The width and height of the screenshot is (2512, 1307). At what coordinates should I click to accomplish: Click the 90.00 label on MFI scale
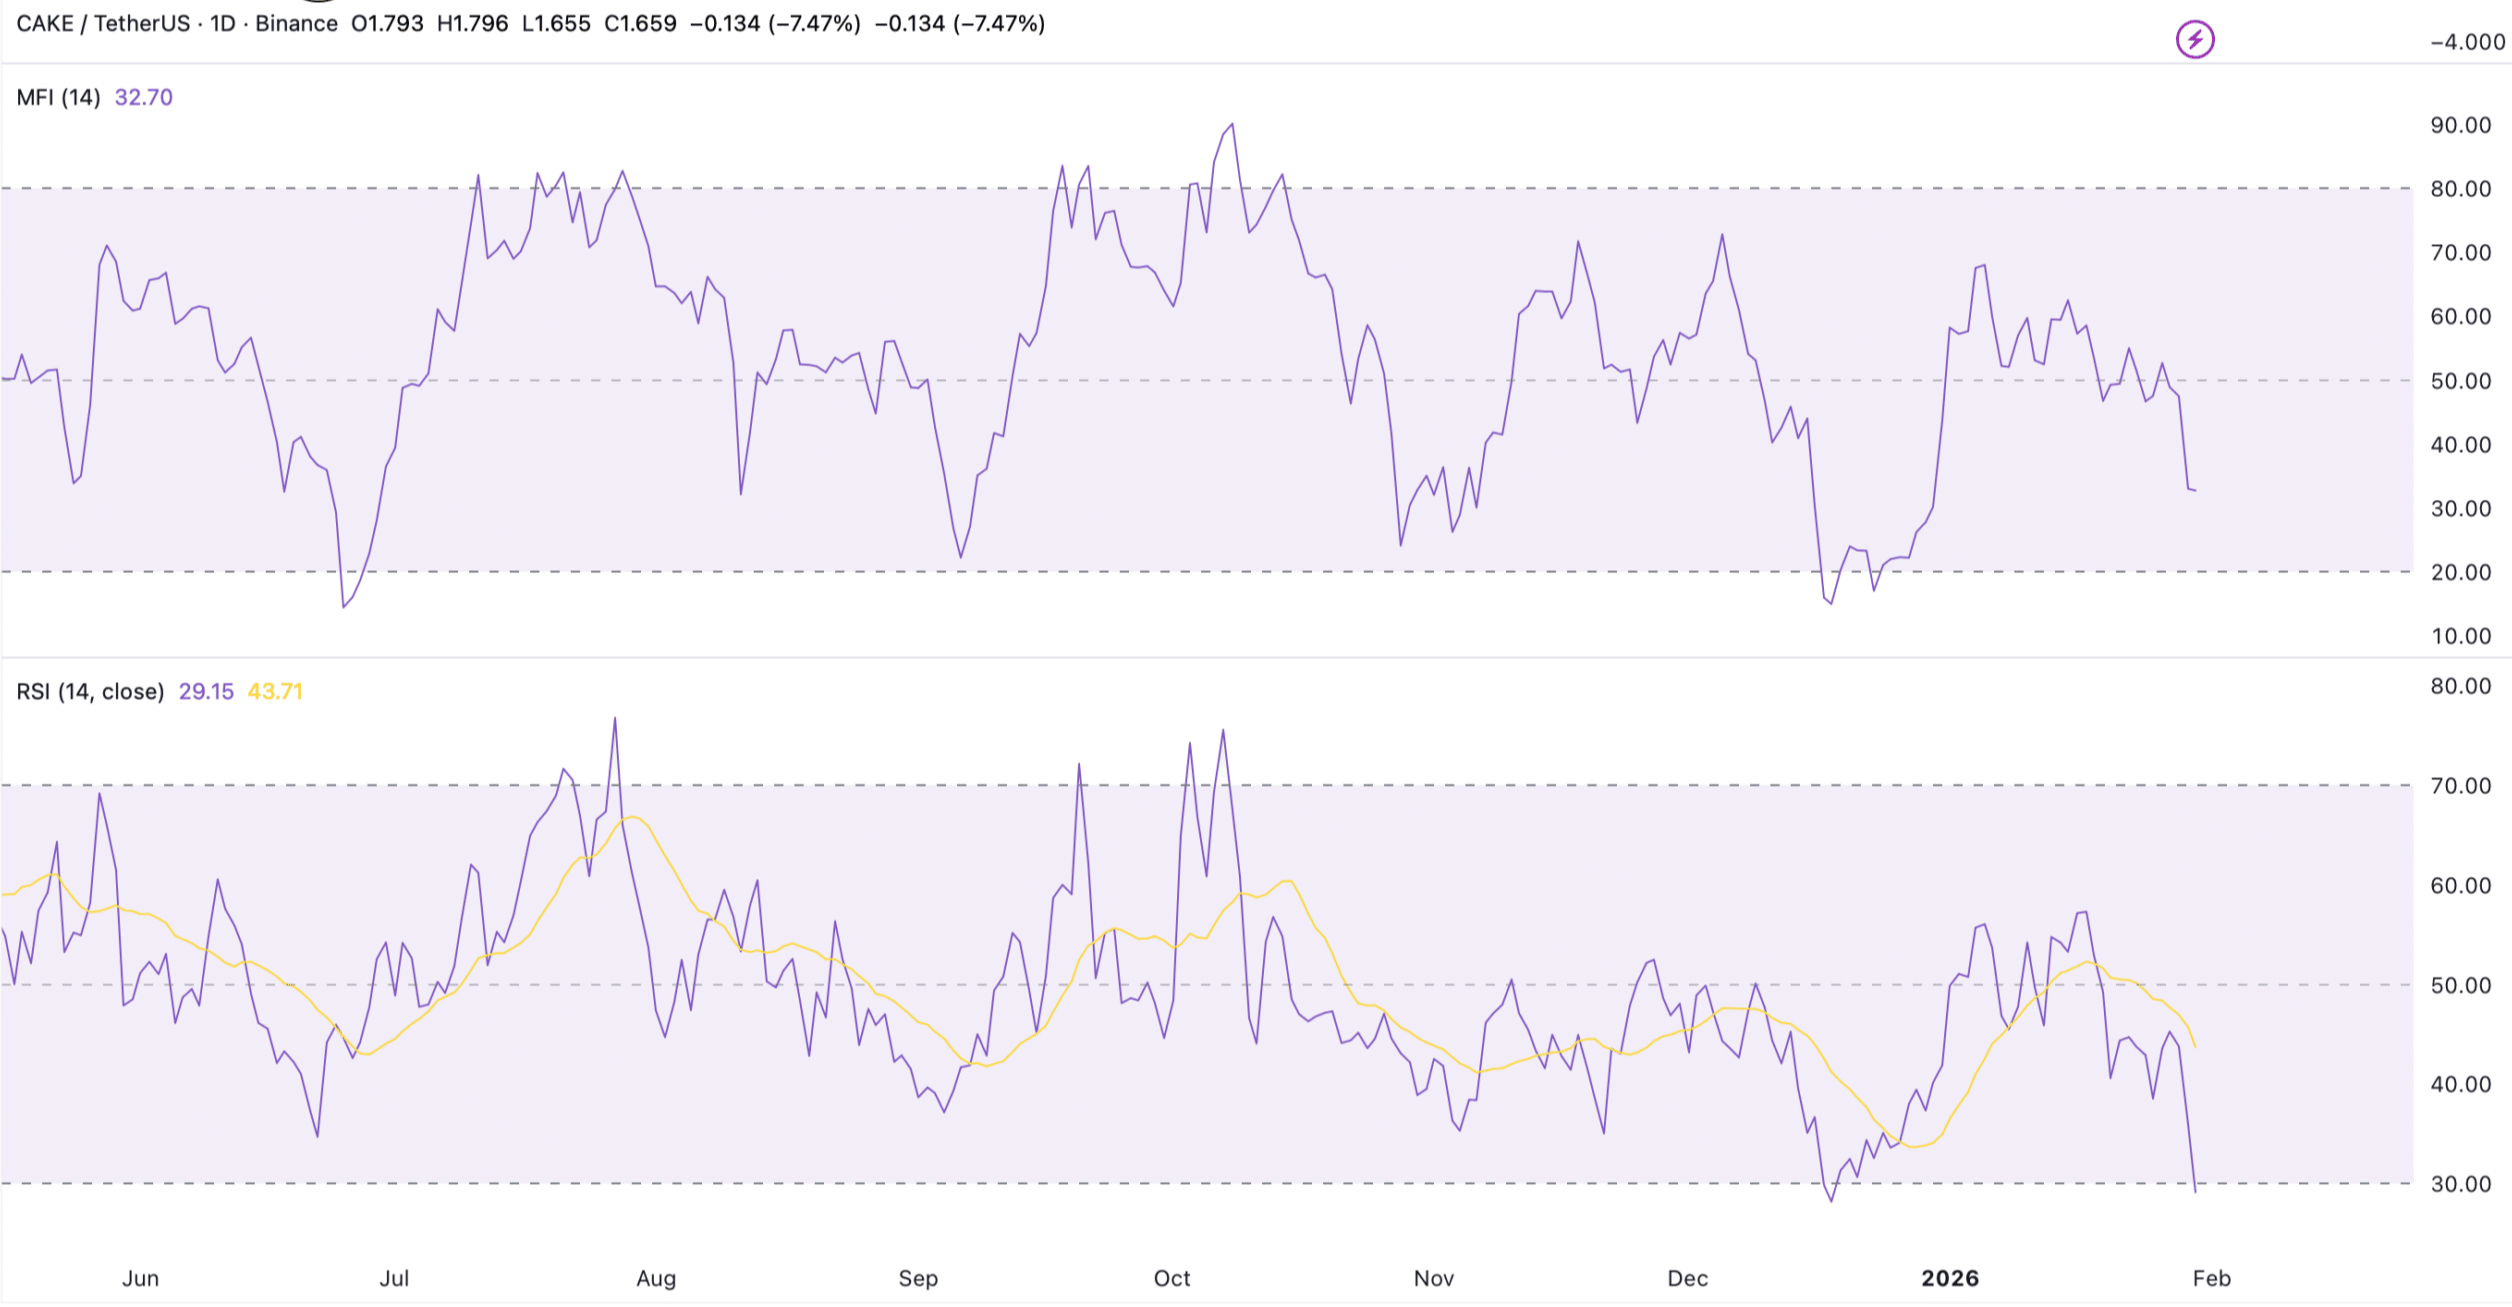point(2460,125)
